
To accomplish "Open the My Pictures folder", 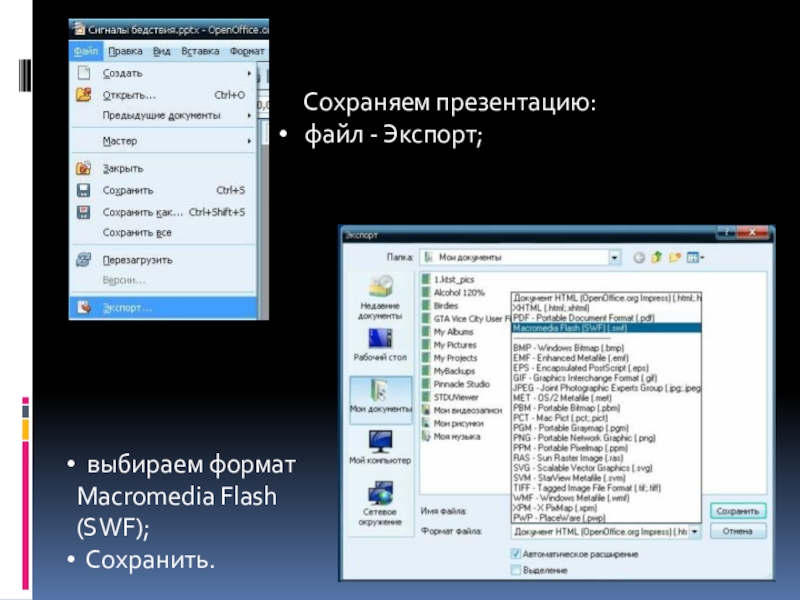I will (x=449, y=345).
